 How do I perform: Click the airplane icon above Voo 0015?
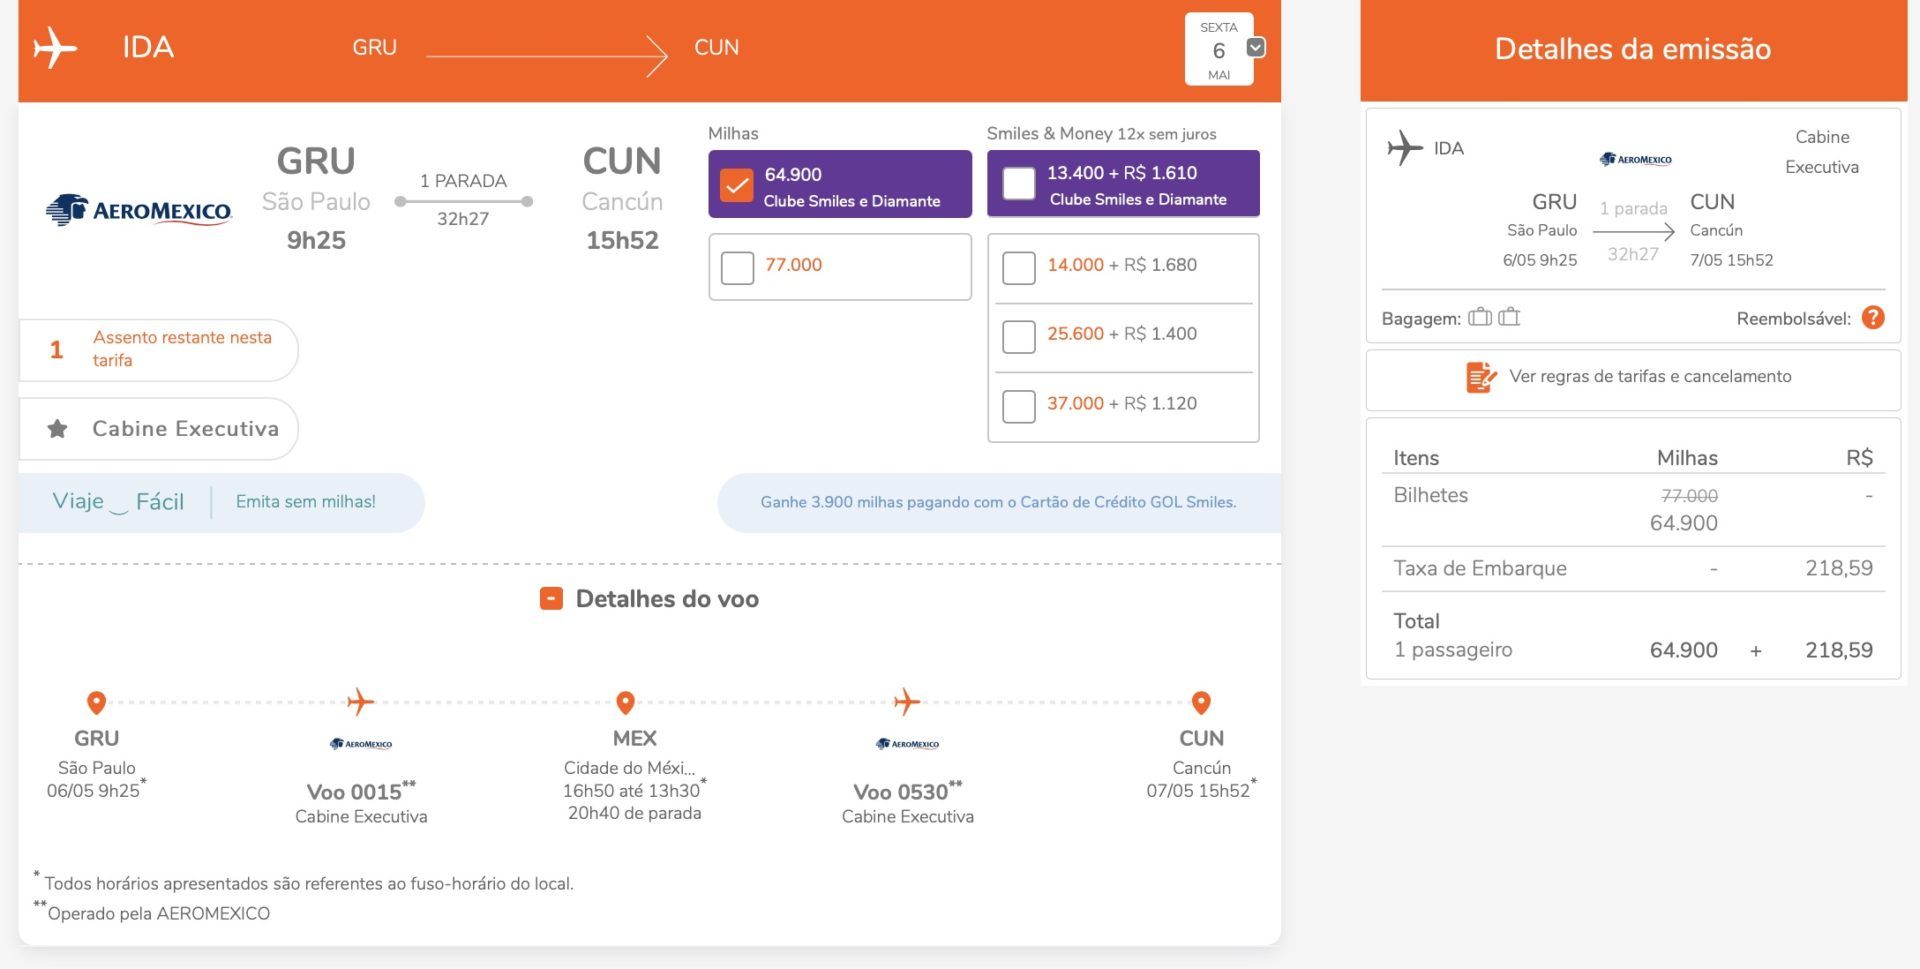tap(361, 702)
